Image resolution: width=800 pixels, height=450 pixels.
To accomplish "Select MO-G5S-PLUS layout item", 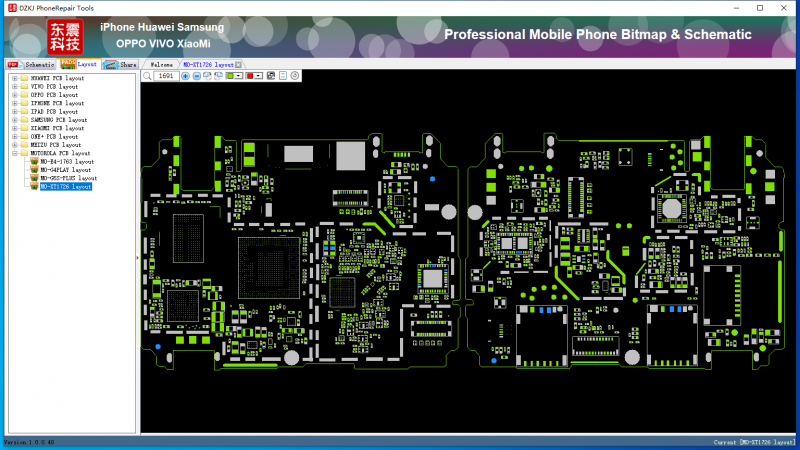I will coord(68,178).
